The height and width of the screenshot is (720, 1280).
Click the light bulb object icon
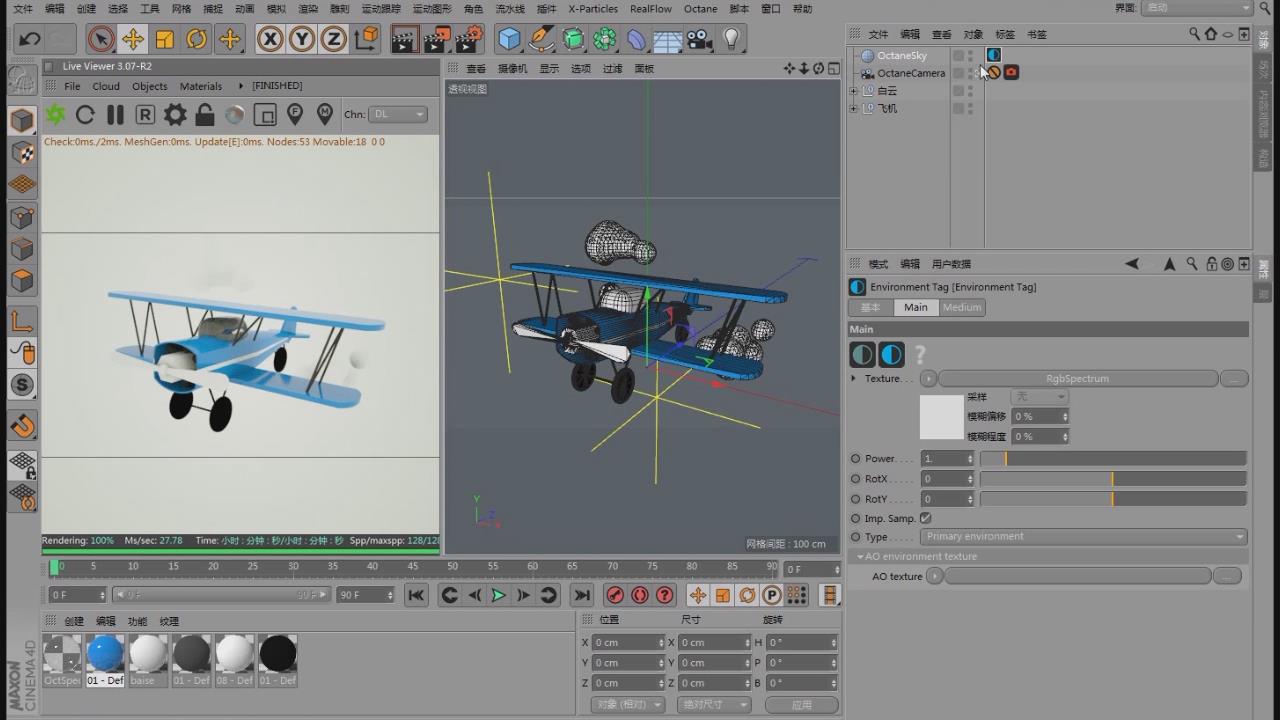[x=732, y=39]
